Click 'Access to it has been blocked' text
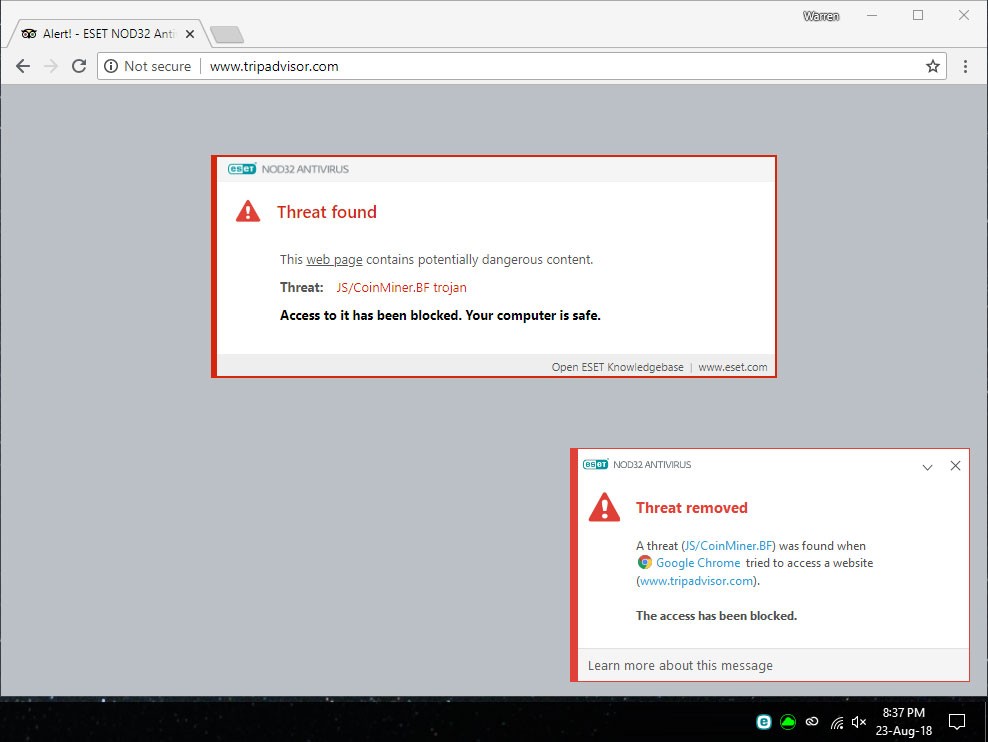 tap(372, 316)
